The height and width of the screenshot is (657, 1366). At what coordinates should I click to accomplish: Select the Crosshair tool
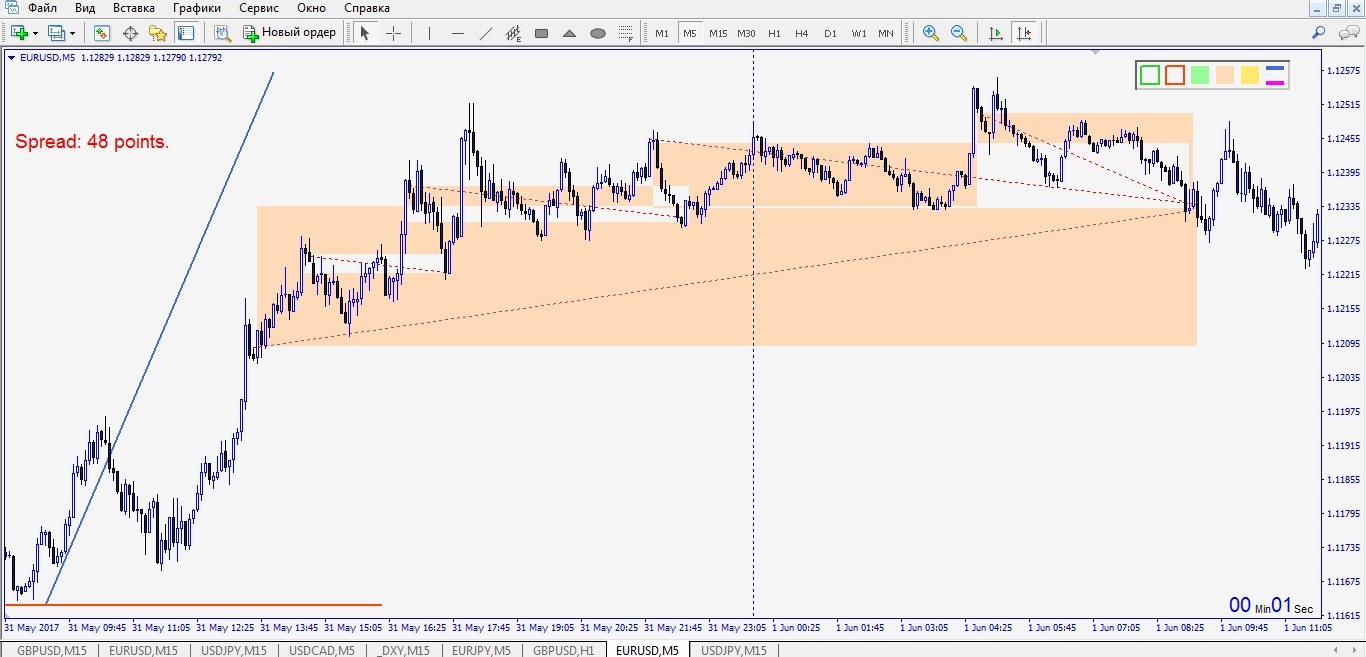point(393,33)
